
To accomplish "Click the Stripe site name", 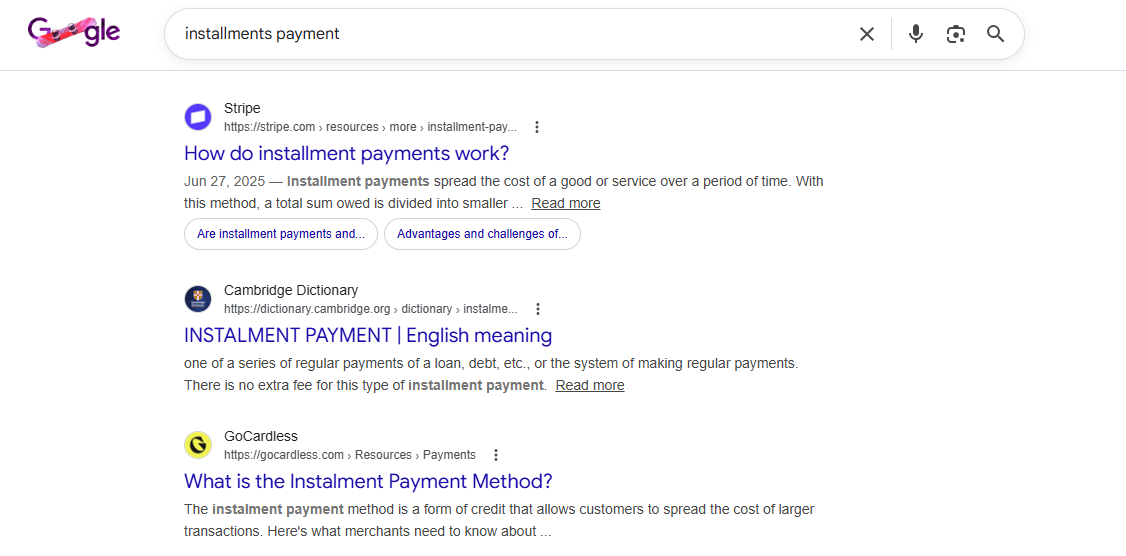I will (x=242, y=108).
